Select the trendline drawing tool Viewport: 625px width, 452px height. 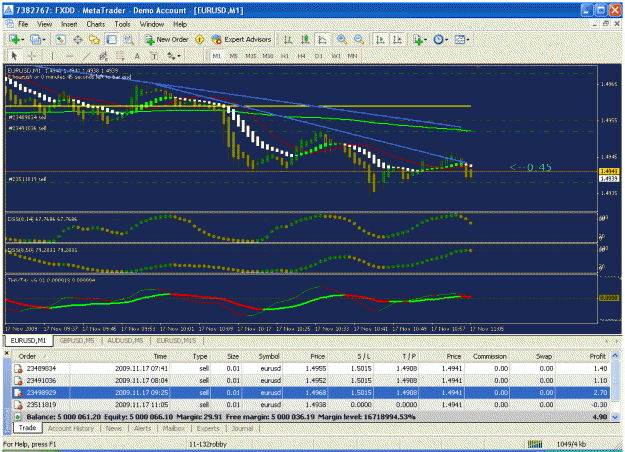click(86, 56)
